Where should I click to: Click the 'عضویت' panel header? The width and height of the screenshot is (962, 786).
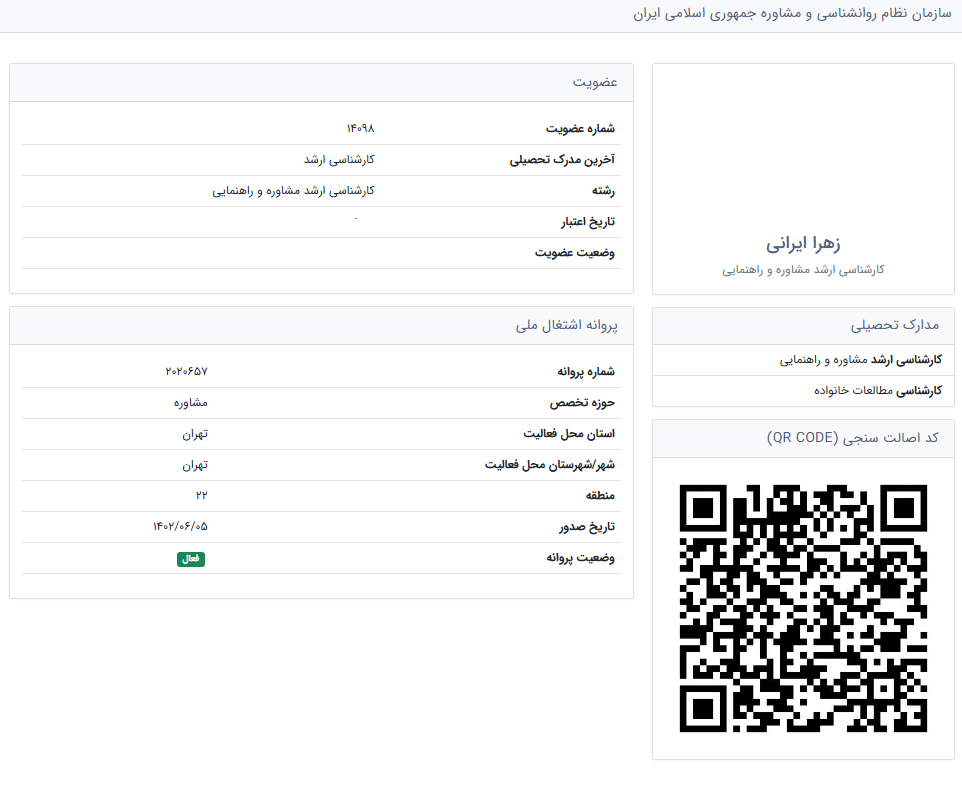coord(321,82)
